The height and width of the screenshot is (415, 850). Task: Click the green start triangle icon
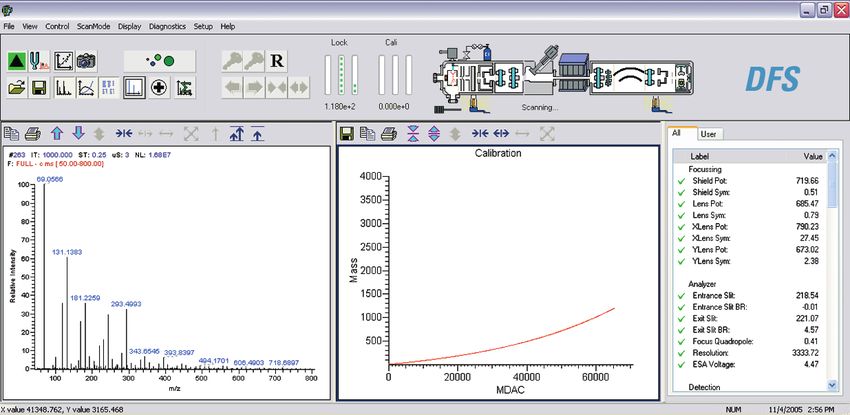17,61
